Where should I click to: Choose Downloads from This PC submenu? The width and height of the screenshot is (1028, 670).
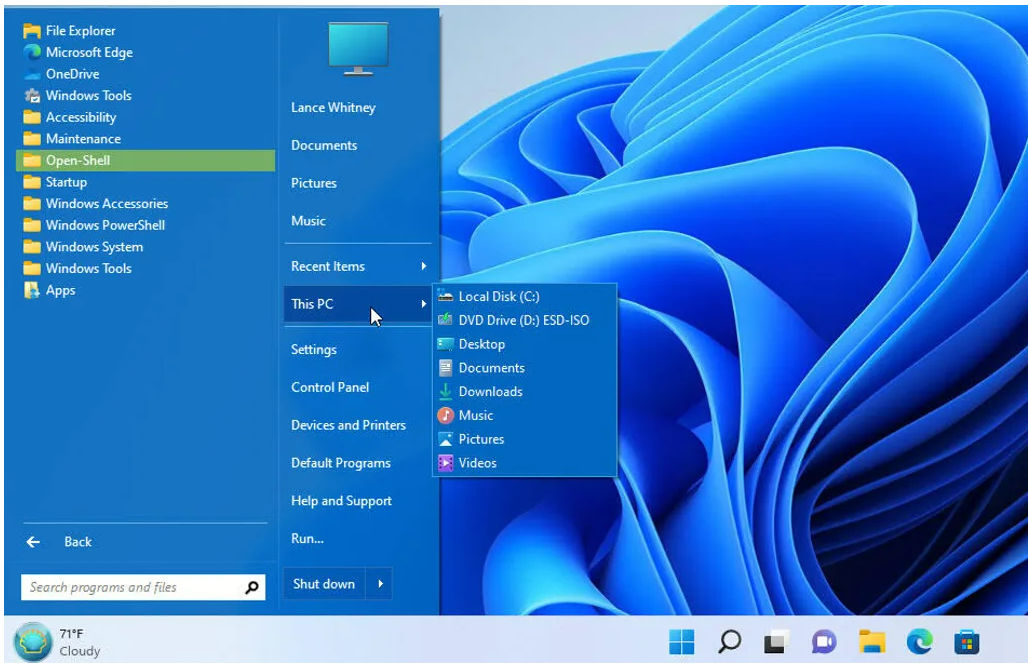click(490, 391)
